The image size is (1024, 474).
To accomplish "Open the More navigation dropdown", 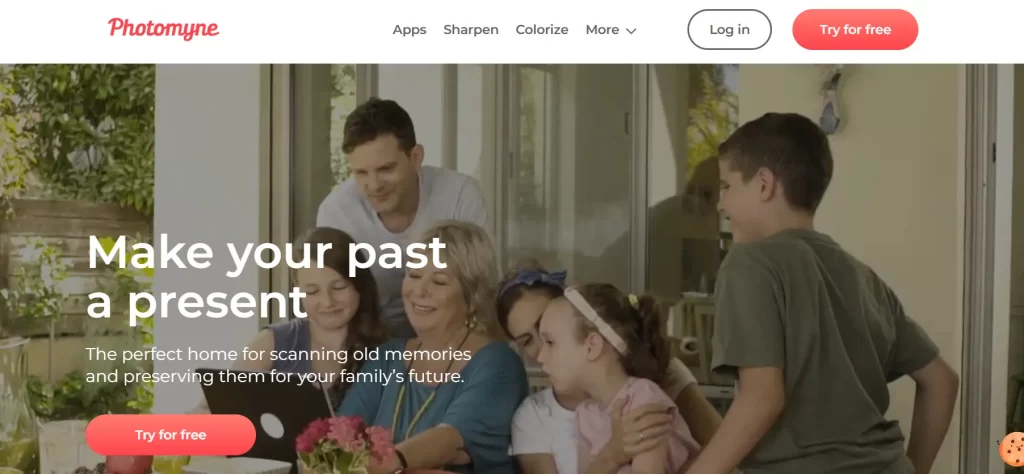I will pos(611,30).
